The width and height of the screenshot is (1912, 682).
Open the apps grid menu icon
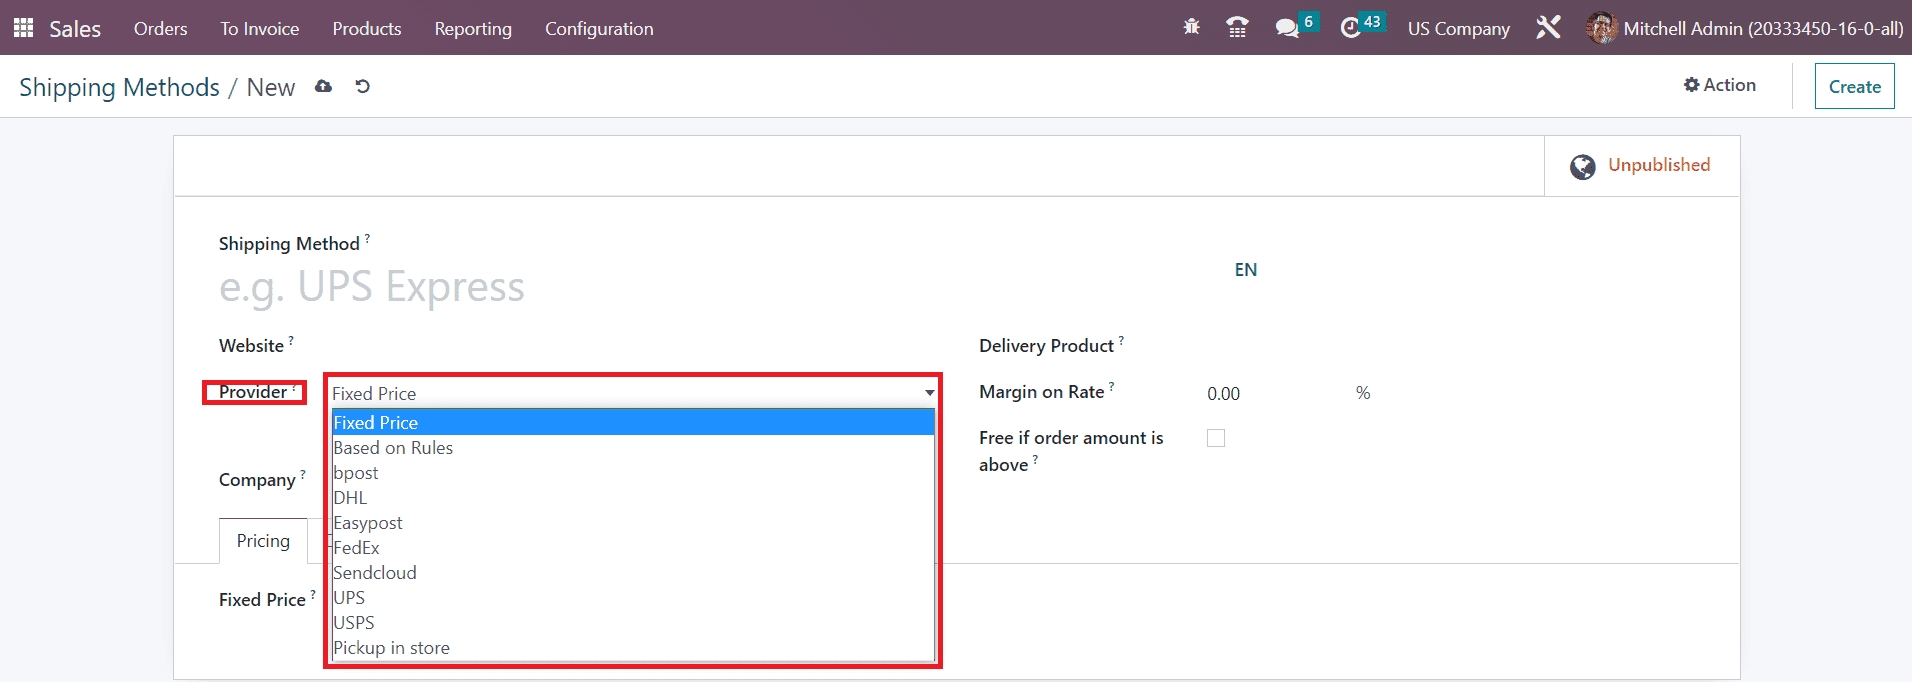pos(23,28)
